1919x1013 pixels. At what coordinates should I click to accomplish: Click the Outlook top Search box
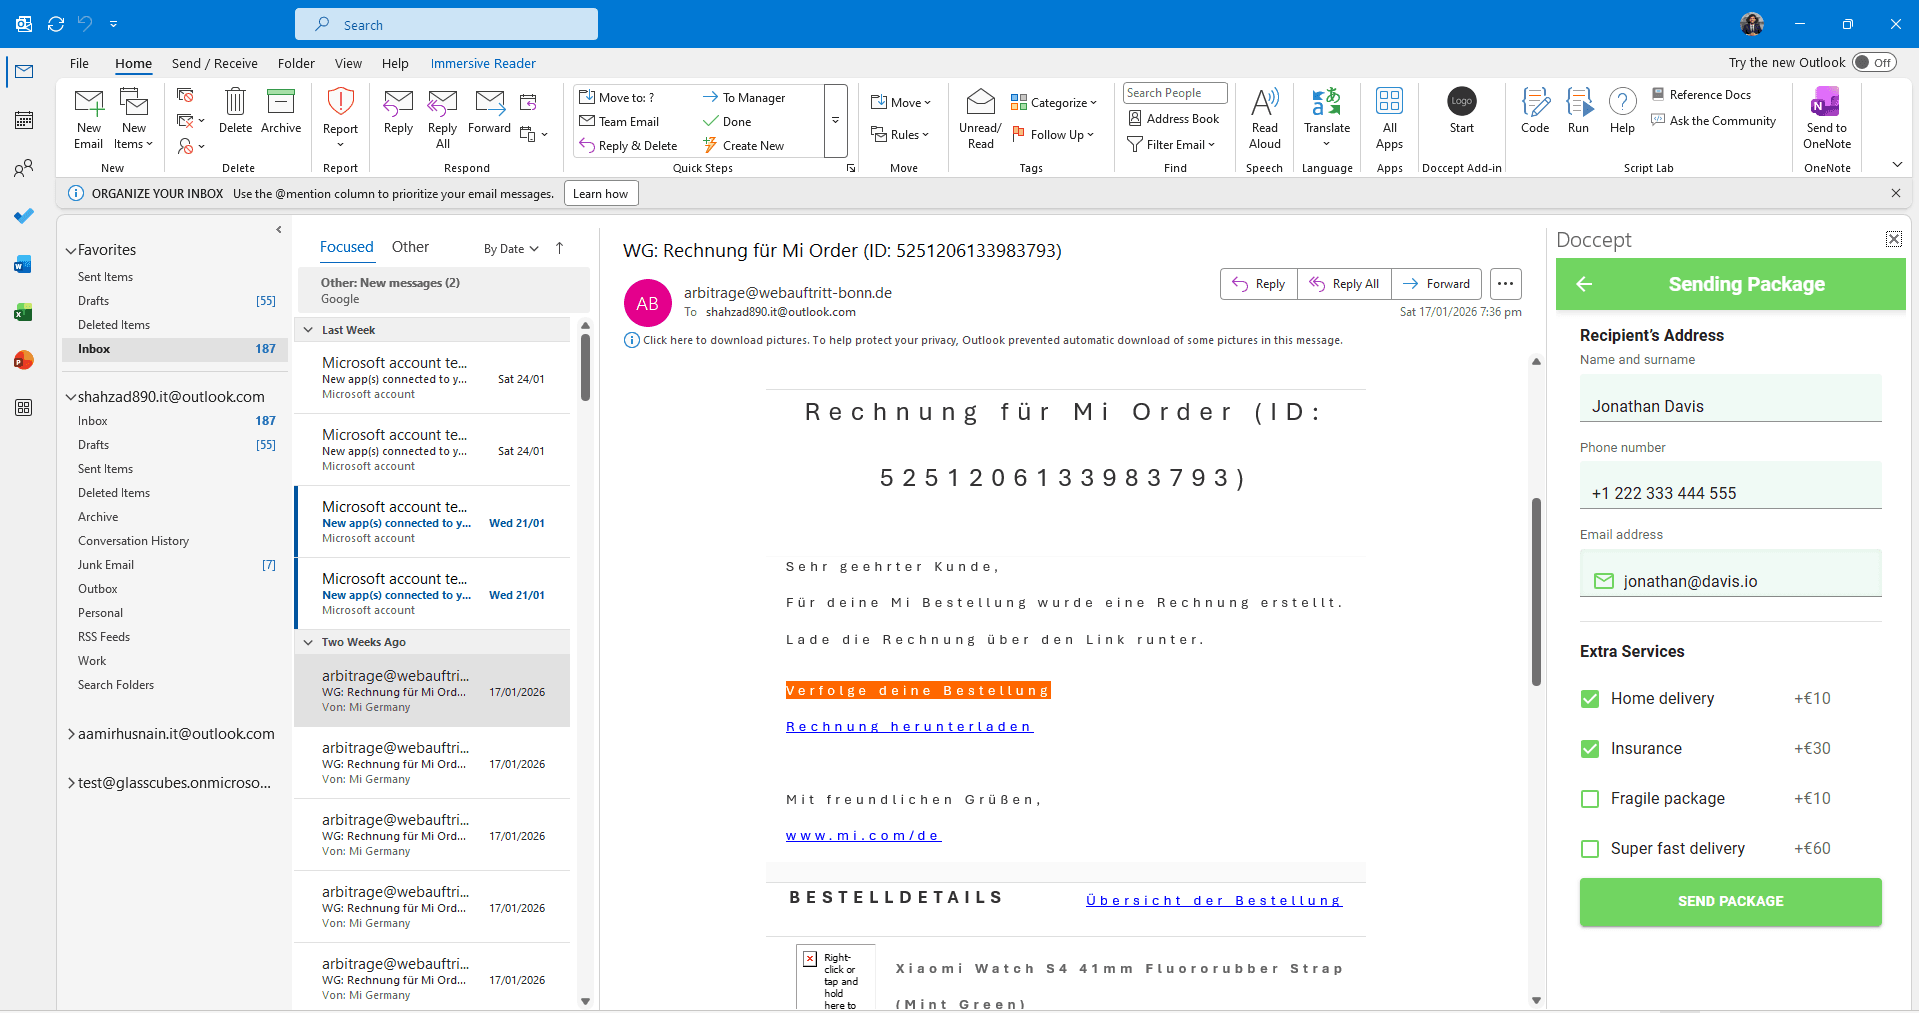[x=446, y=24]
